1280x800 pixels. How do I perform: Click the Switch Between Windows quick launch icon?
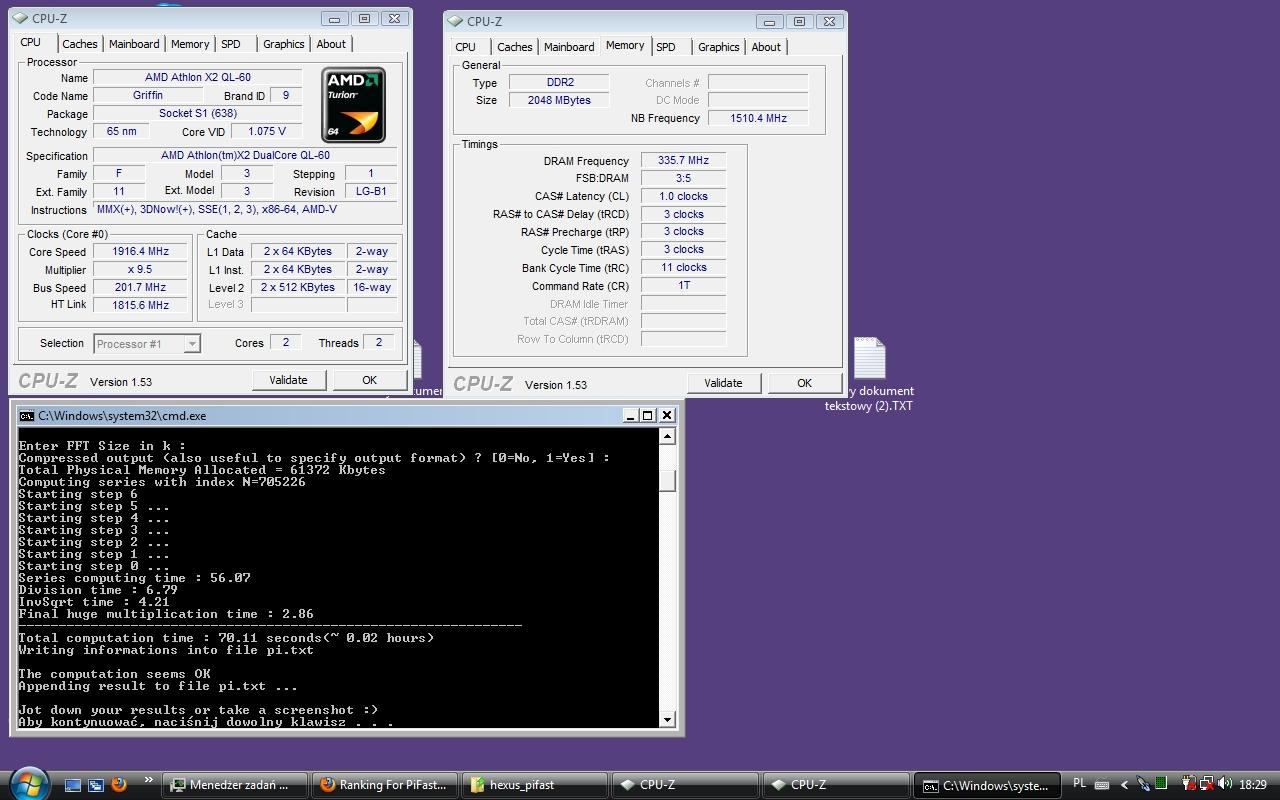96,785
